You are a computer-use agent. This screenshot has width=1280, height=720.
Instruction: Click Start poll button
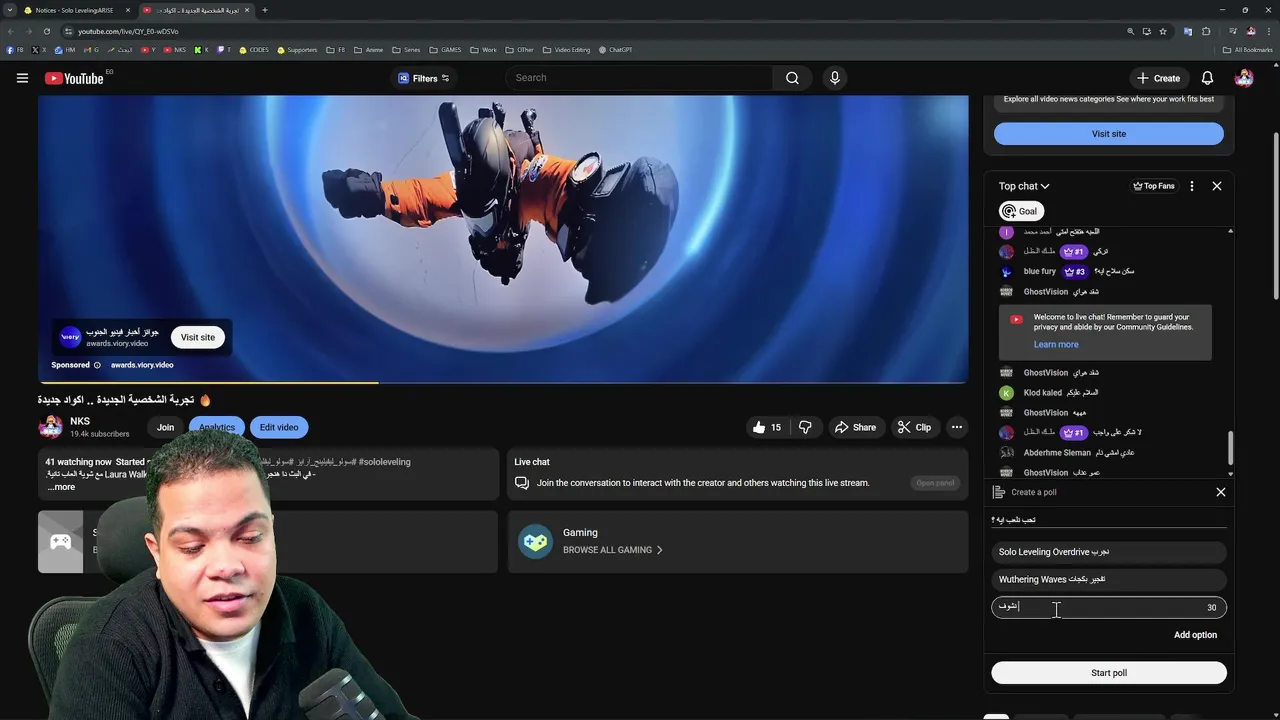click(x=1109, y=673)
